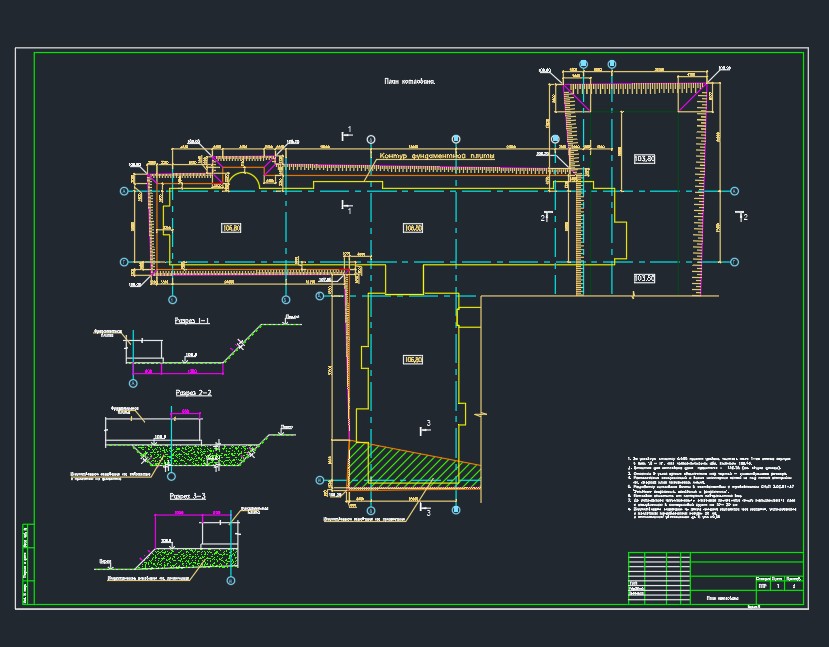Screen dimensions: 829x647
Task: Select the axis bubble below section 1-1
Action: (133, 383)
